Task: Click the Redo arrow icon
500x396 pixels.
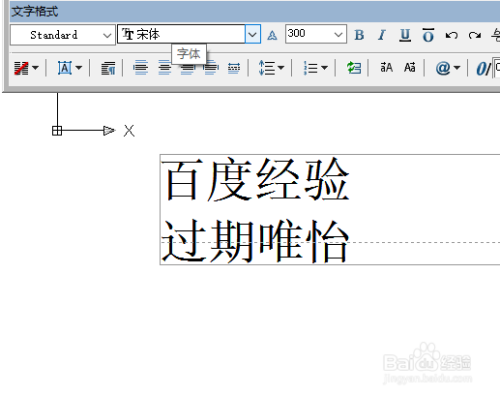Action: tap(475, 35)
